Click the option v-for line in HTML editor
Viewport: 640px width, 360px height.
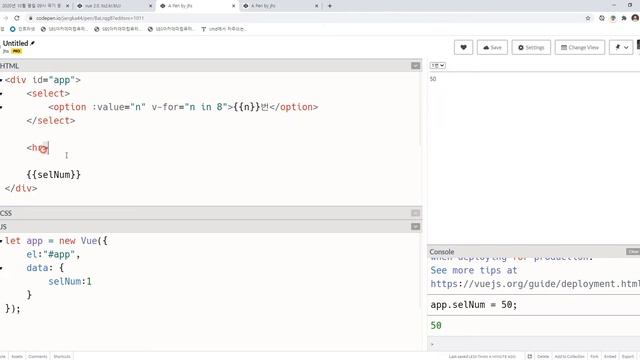[183, 107]
